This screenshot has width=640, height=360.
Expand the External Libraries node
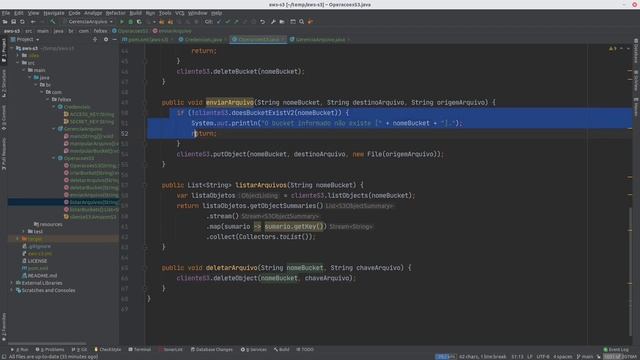tap(11, 283)
